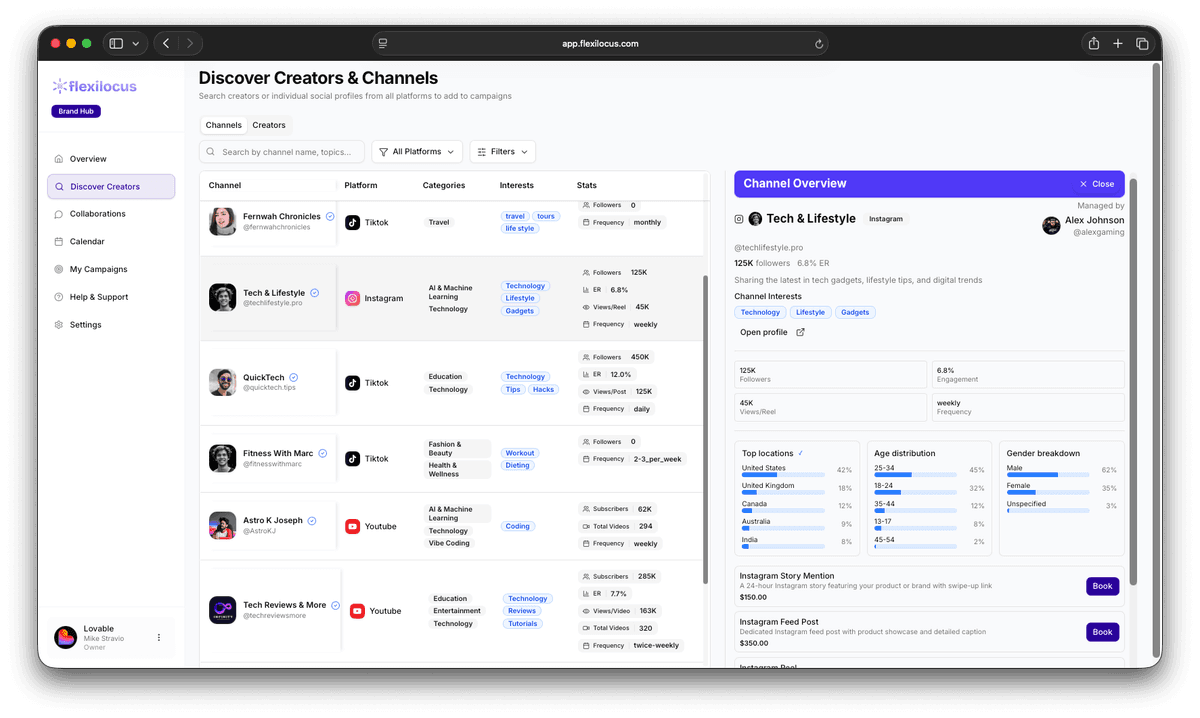
Task: Open the three-dot menu beside Mike Stravio
Action: tap(158, 637)
